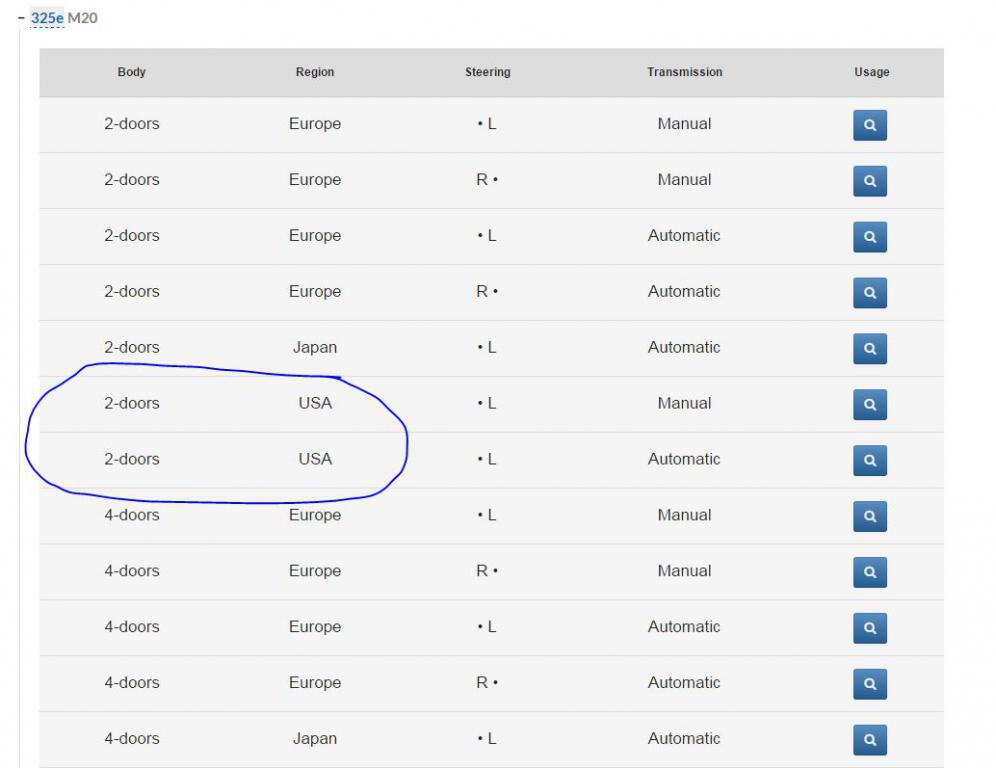
Task: Click usage magnifier for 2-doors USA Automatic
Action: tap(869, 461)
